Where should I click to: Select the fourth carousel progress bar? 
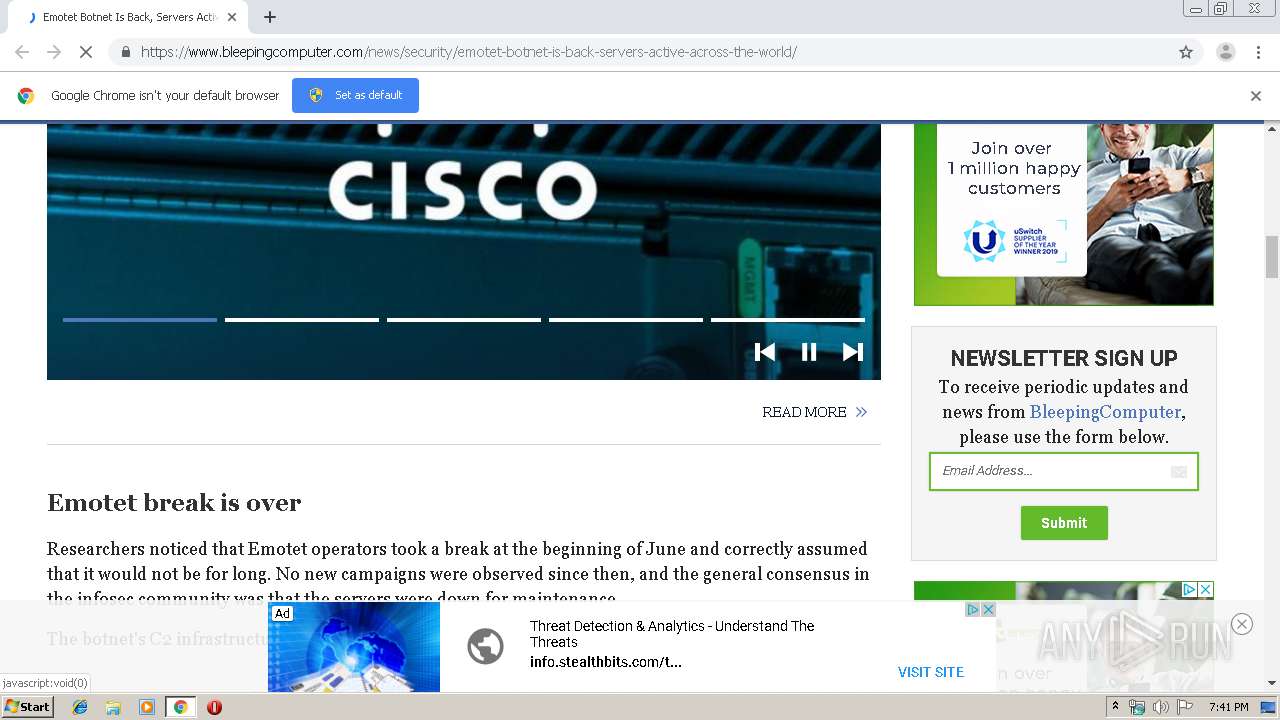click(x=626, y=320)
